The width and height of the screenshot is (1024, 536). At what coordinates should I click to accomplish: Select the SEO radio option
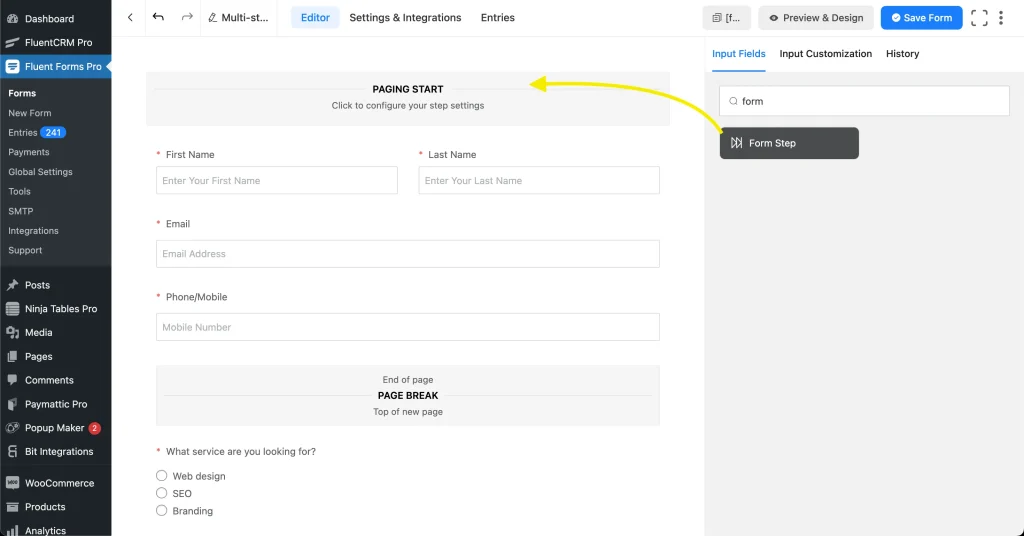pyautogui.click(x=161, y=493)
